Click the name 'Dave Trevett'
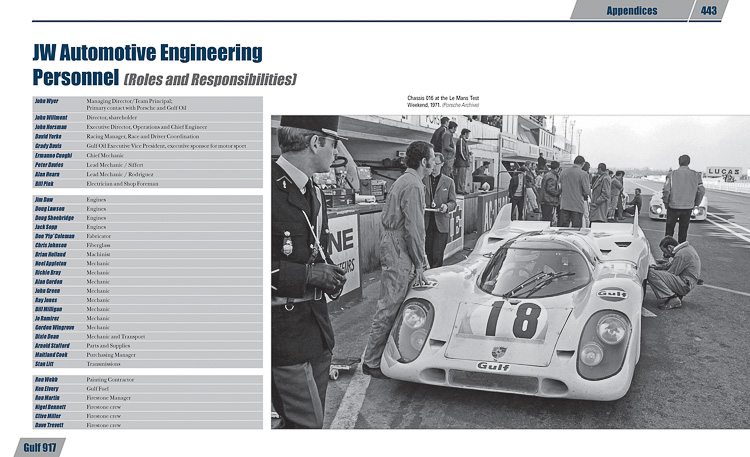The image size is (750, 457). click(49, 425)
